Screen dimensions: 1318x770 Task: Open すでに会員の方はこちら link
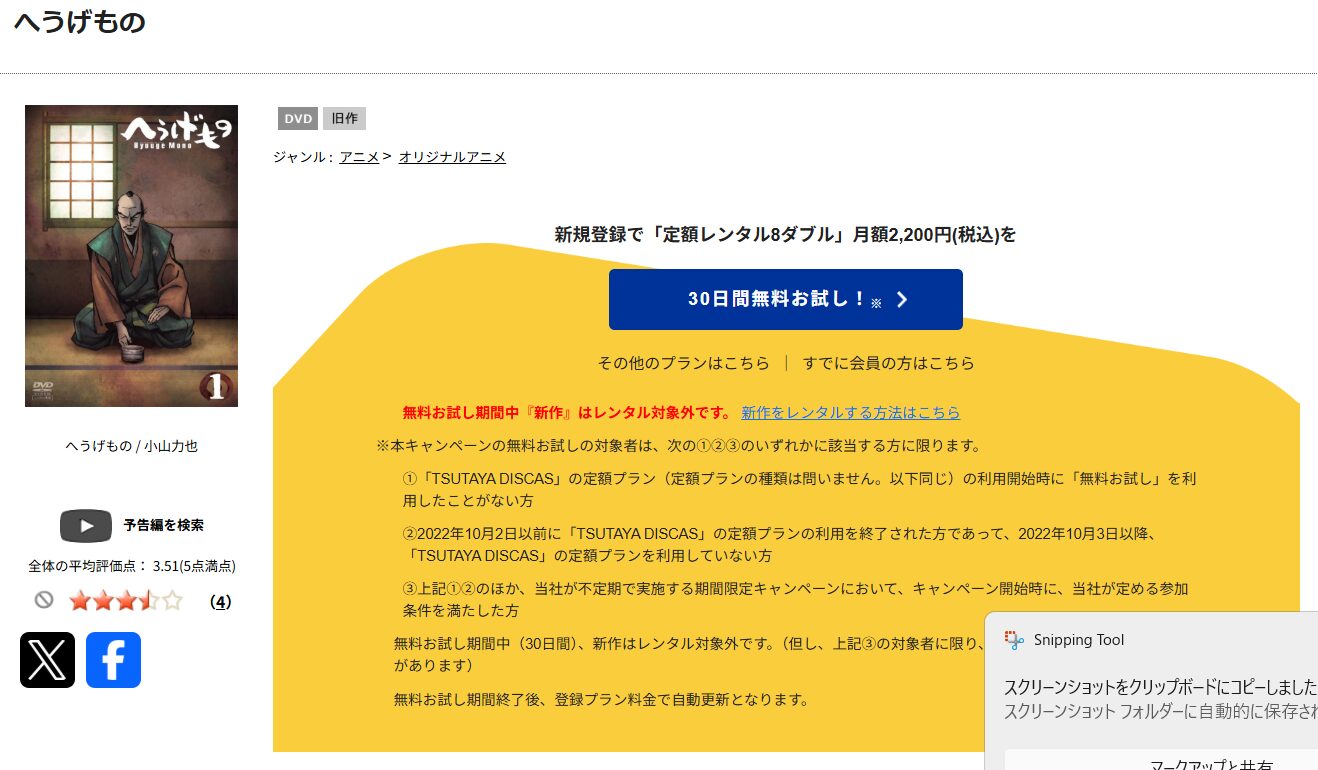pyautogui.click(x=888, y=363)
